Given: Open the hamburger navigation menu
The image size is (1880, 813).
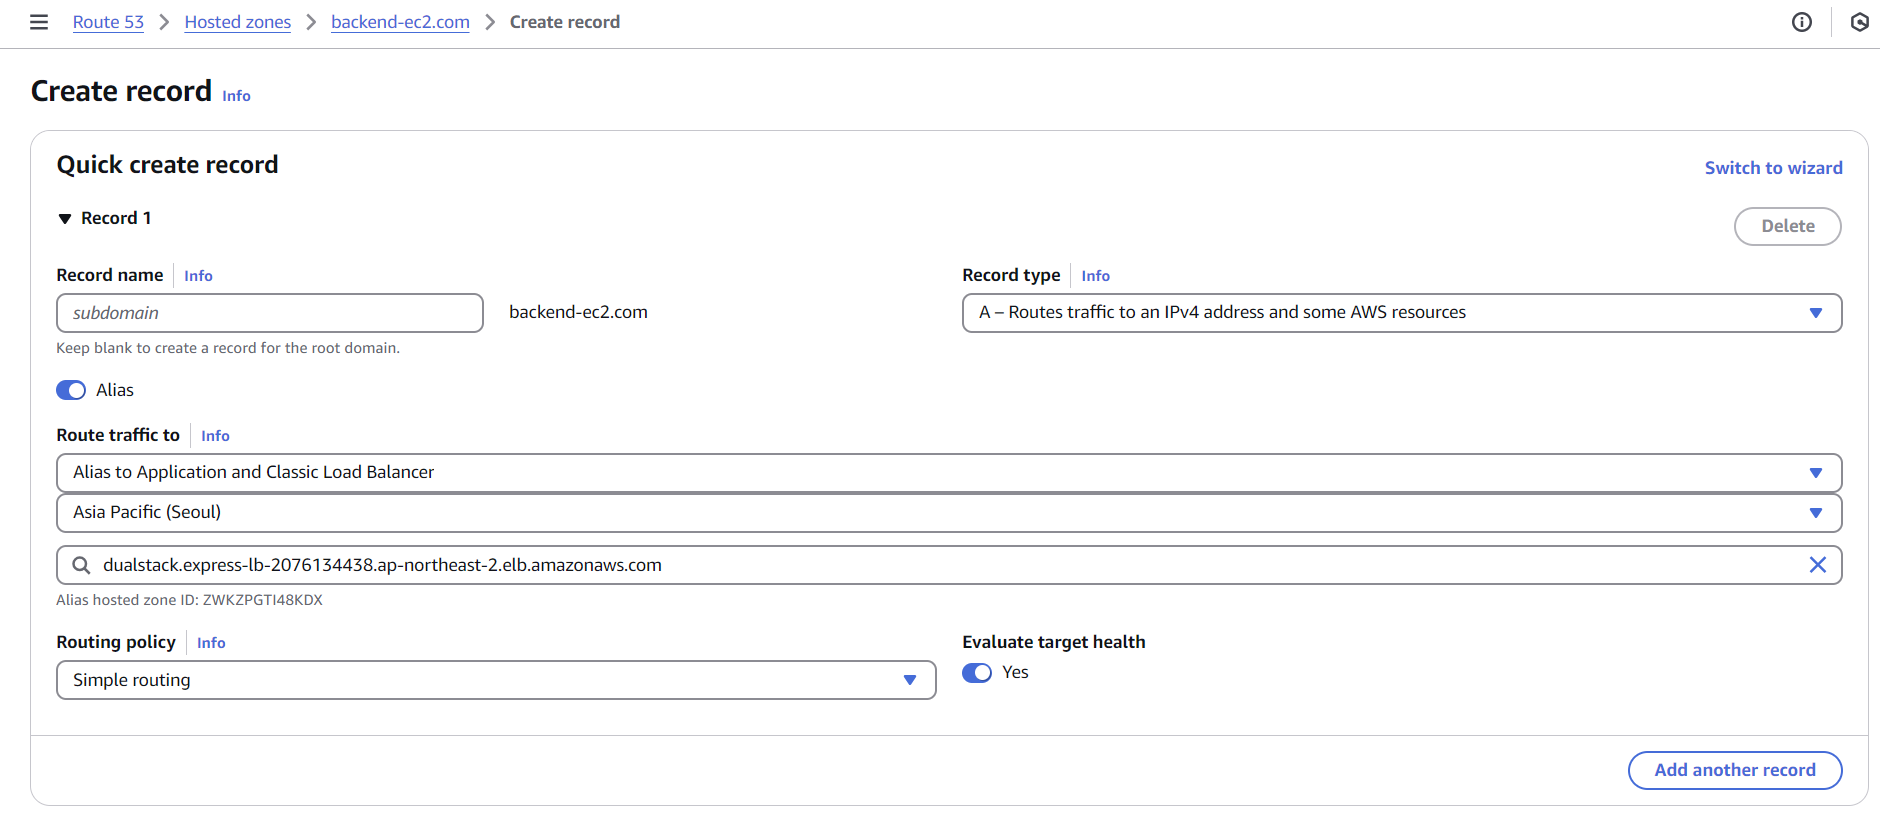Looking at the screenshot, I should (x=39, y=22).
